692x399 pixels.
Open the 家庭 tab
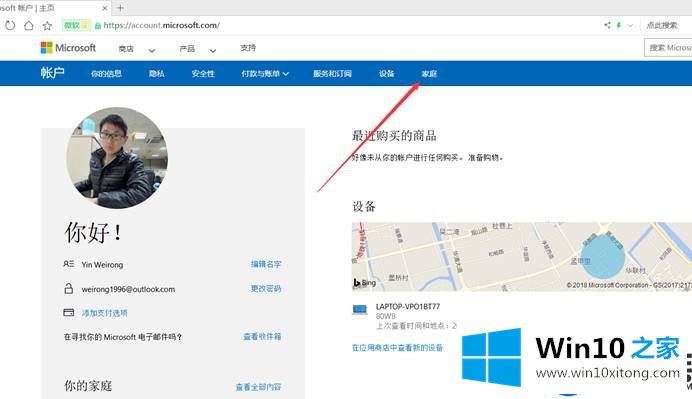tap(429, 74)
